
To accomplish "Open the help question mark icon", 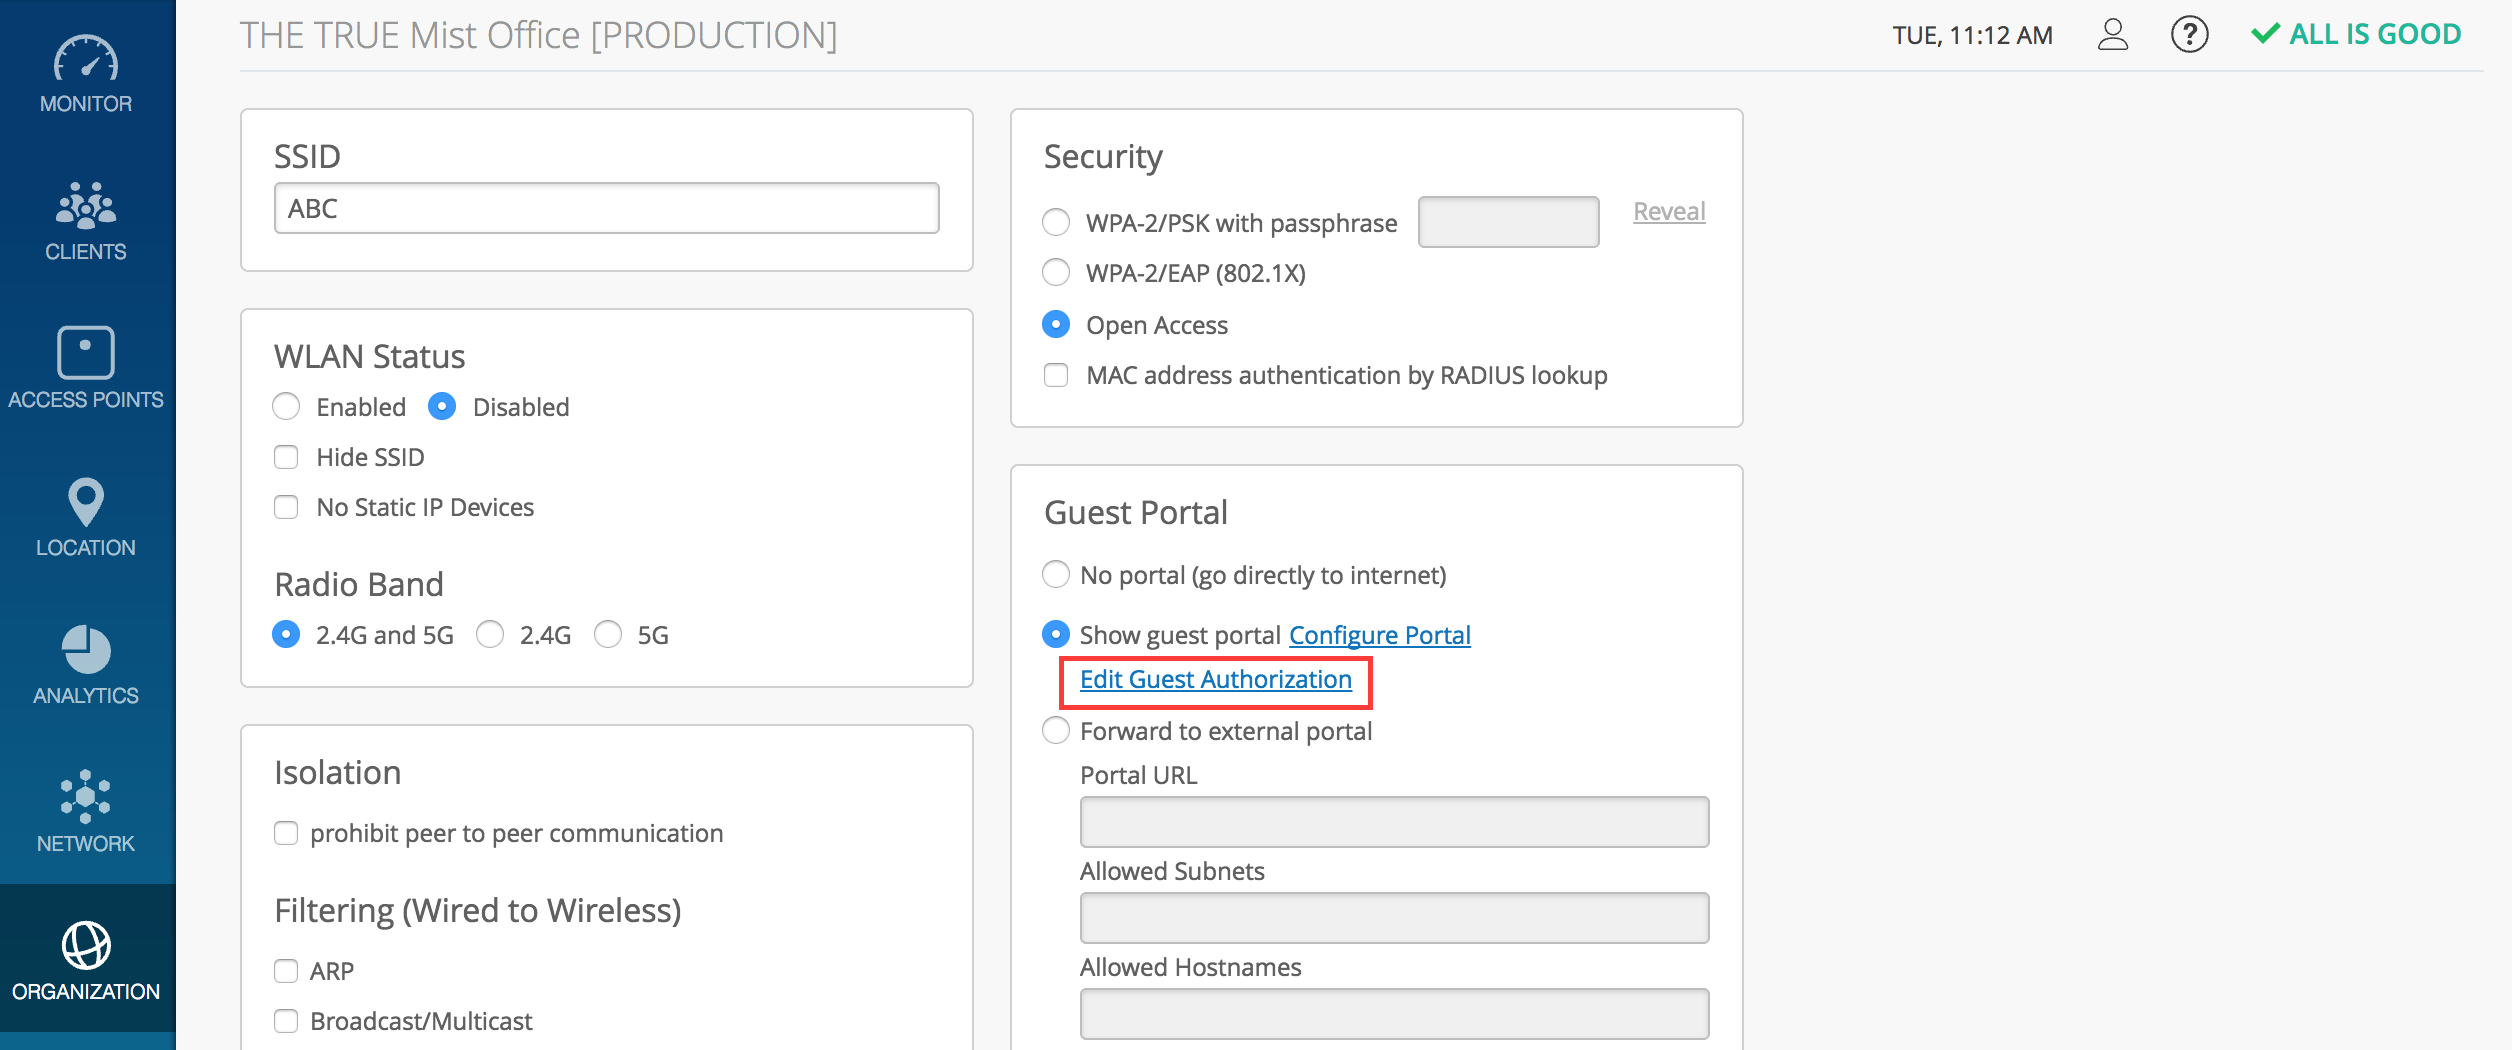I will [2189, 35].
